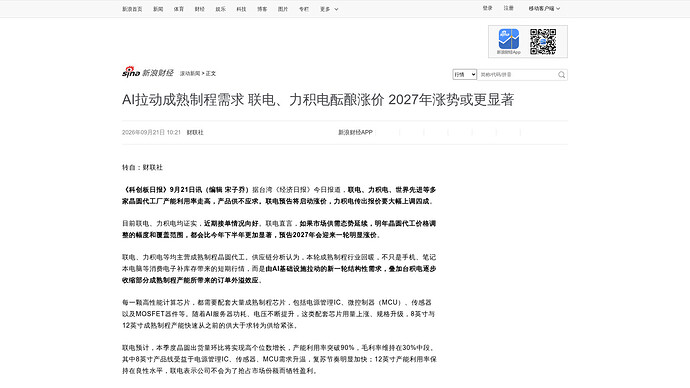The image size is (690, 388).
Task: Click the paragraph starting 联电、力积电等均主营
Action: pos(279,268)
